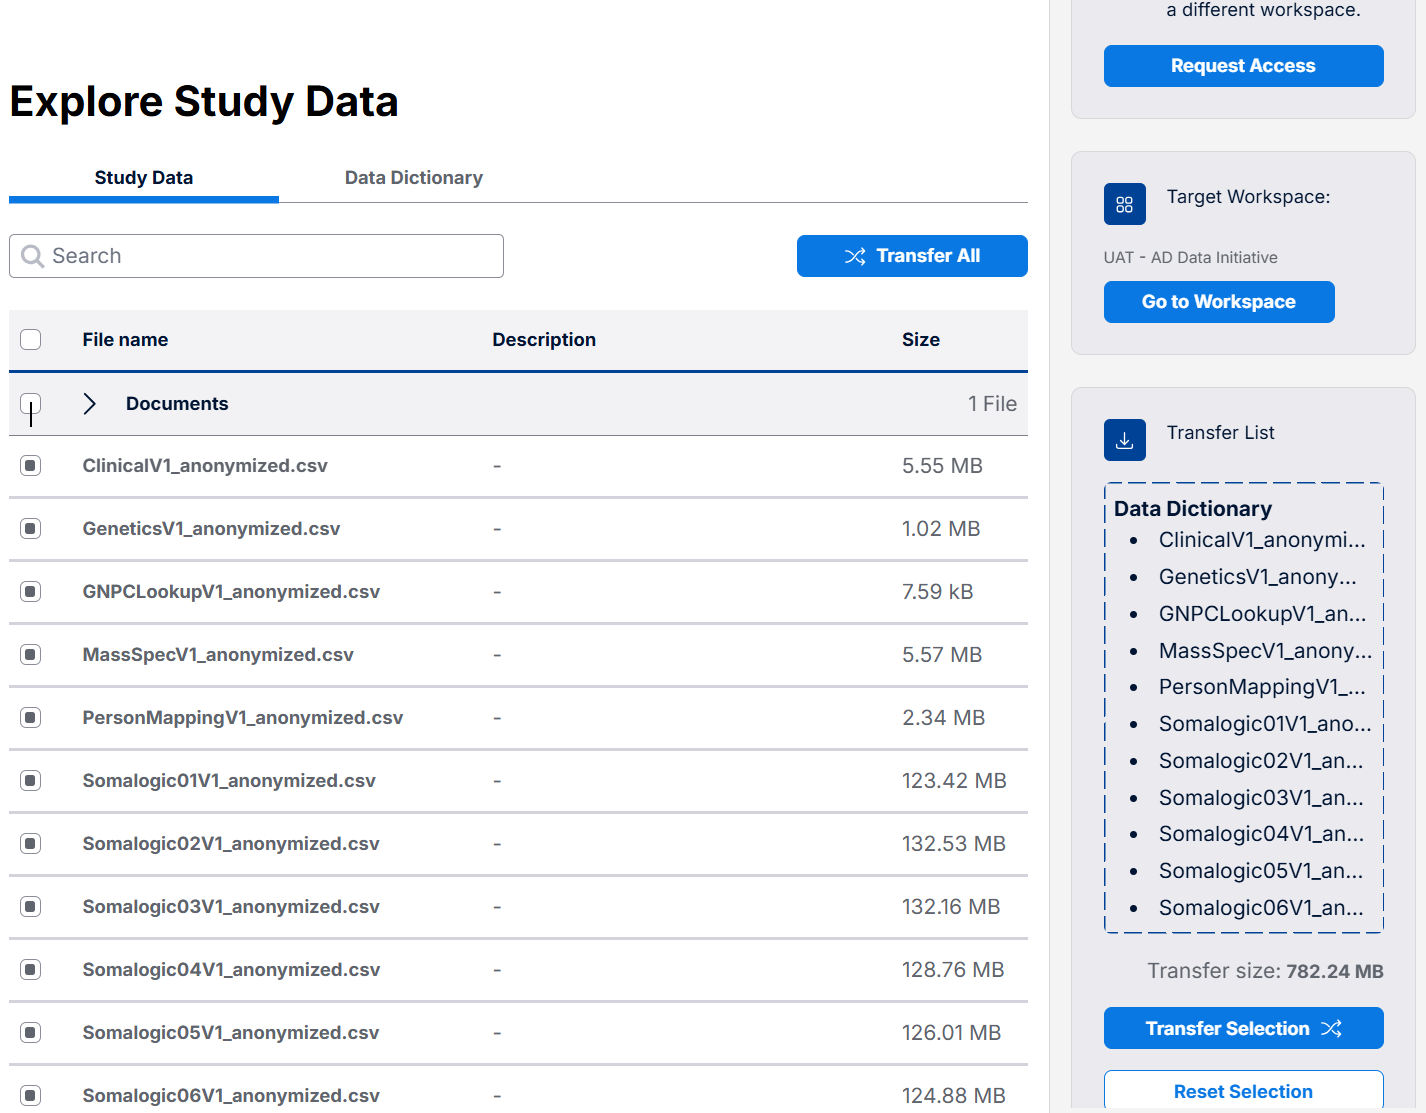Click the Transfer List download icon
The width and height of the screenshot is (1426, 1113).
(1124, 440)
